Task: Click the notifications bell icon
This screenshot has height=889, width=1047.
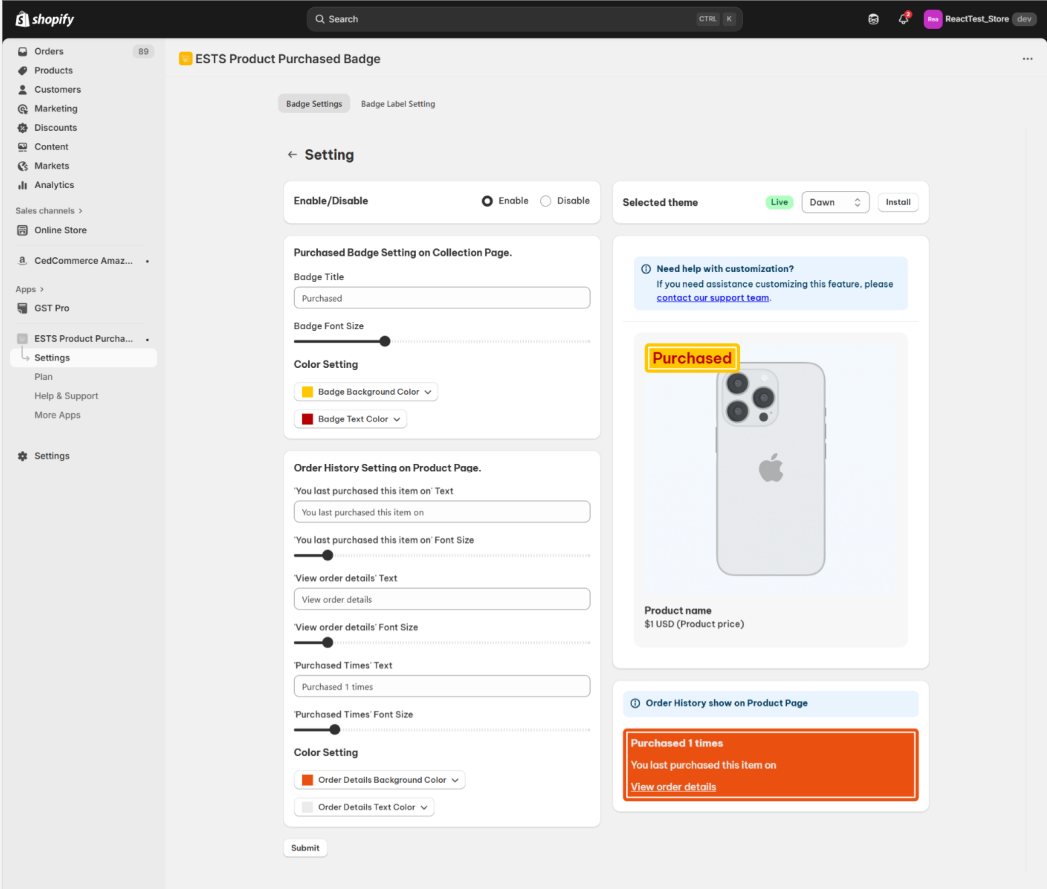Action: (x=903, y=19)
